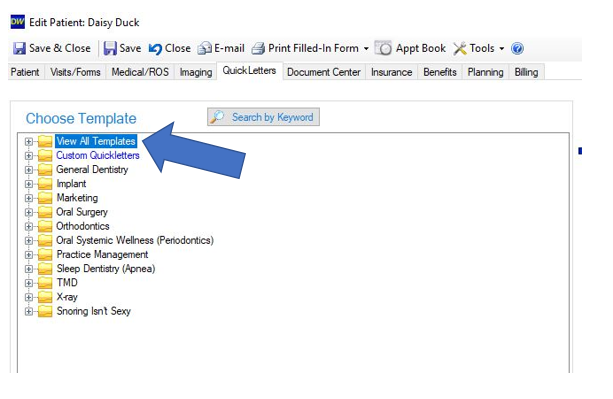The image size is (613, 399).
Task: Open the blue help question mark
Action: 517,48
